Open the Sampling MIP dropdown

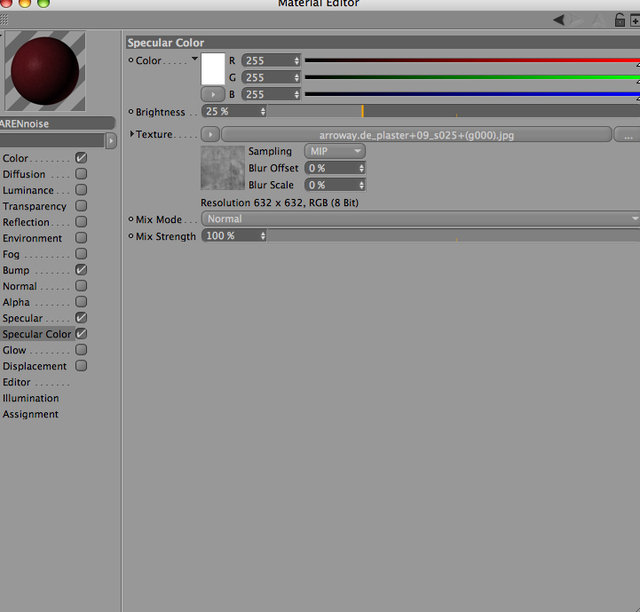[x=335, y=151]
